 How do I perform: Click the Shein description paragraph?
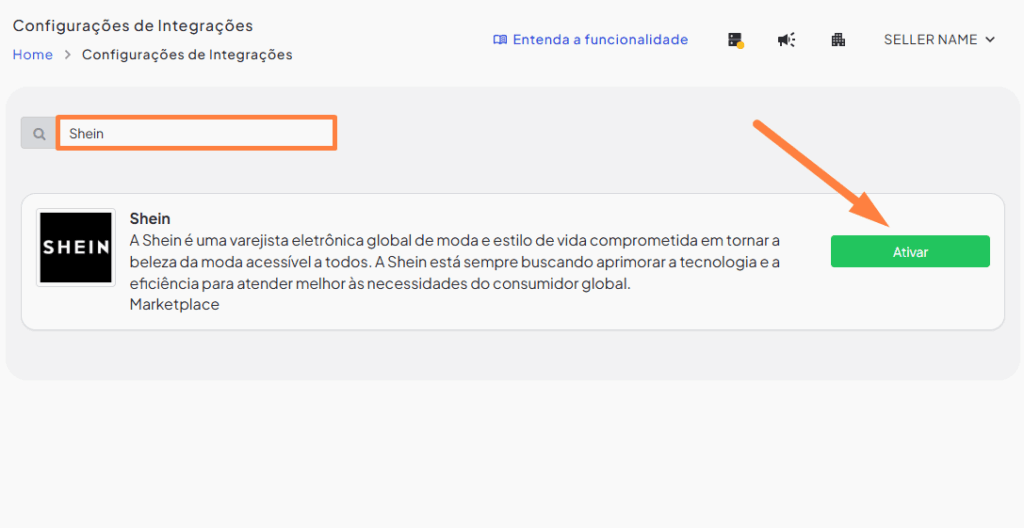point(454,262)
